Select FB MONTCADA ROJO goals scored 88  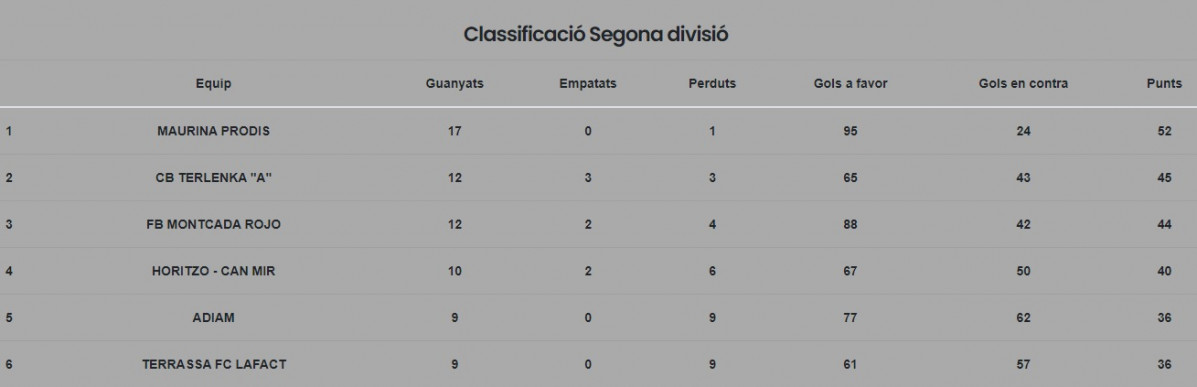pyautogui.click(x=850, y=224)
